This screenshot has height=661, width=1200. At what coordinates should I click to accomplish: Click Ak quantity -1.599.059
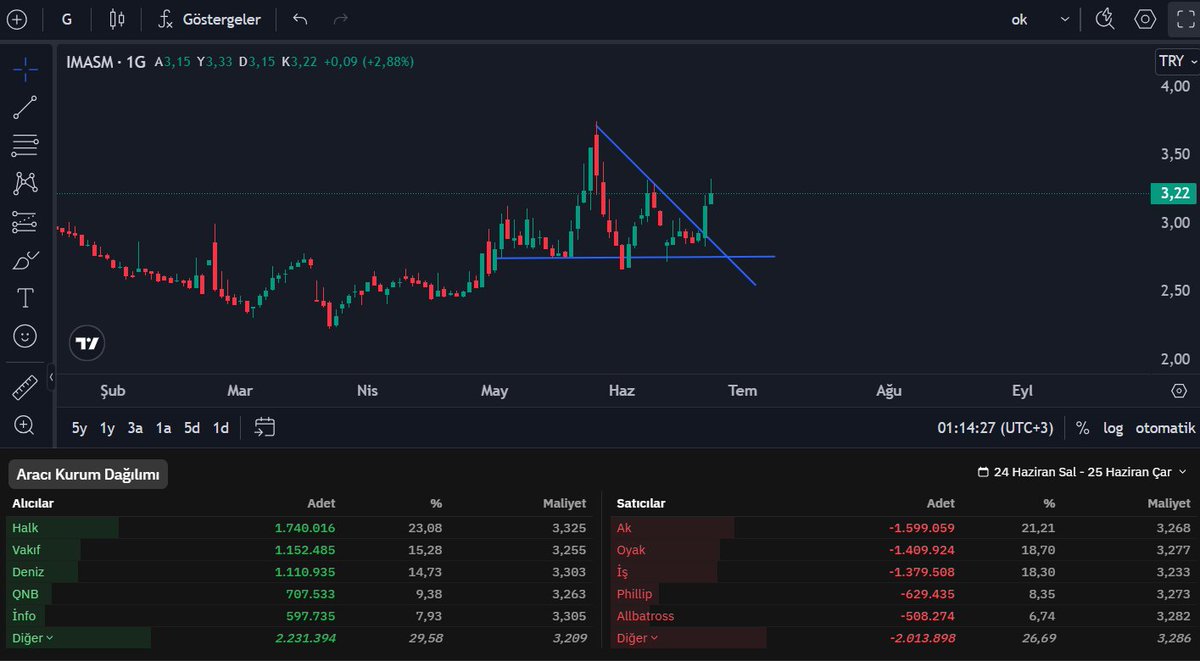tap(921, 528)
